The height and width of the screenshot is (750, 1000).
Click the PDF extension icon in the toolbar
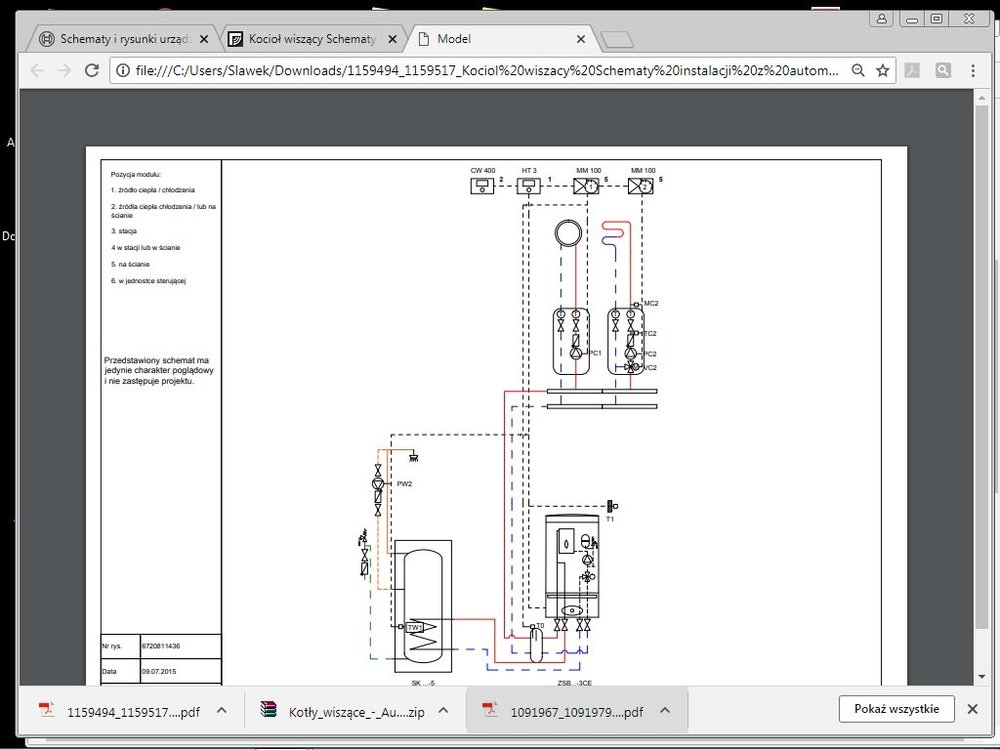(x=912, y=71)
